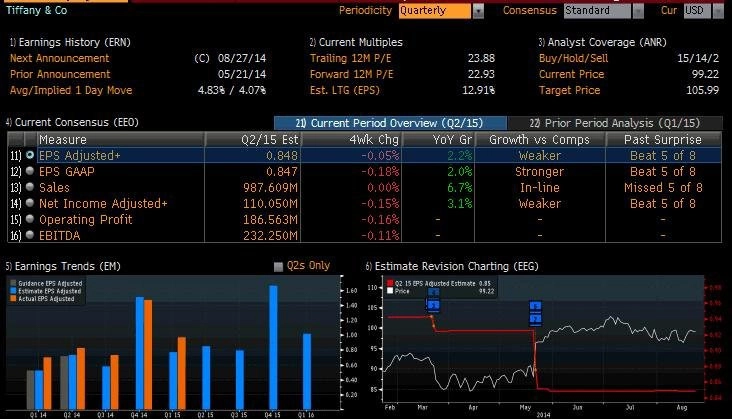
Task: Open Analyst Coverage (ANR) section
Action: 602,42
